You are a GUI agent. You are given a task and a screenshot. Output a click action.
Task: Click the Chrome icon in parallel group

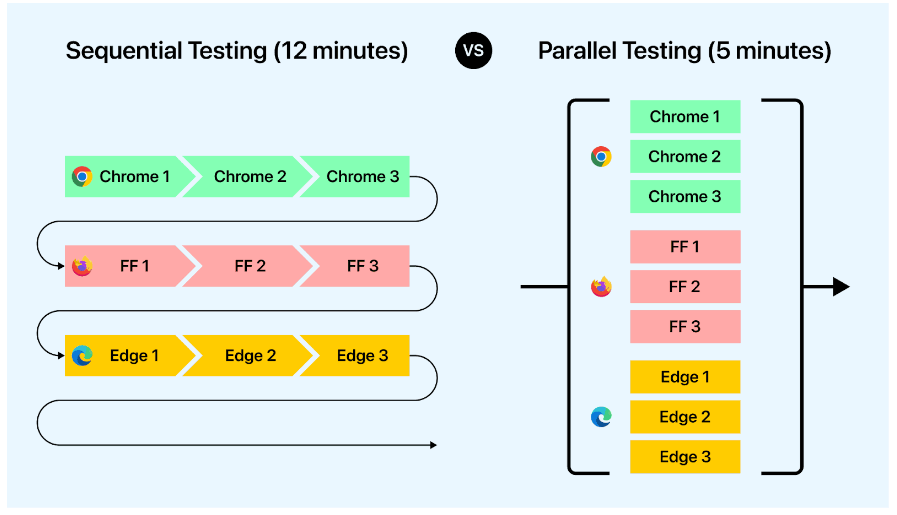[601, 156]
